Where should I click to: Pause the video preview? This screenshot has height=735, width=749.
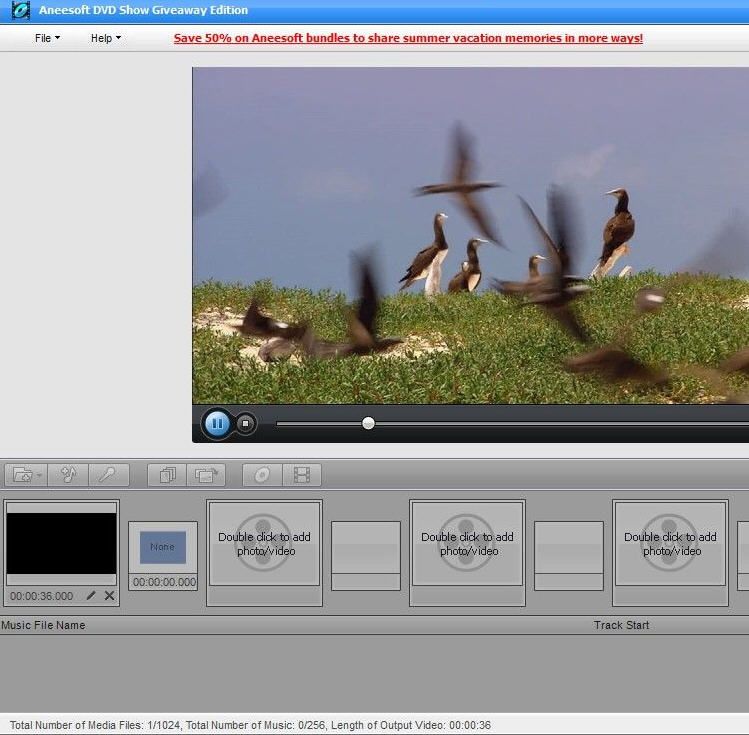(217, 424)
